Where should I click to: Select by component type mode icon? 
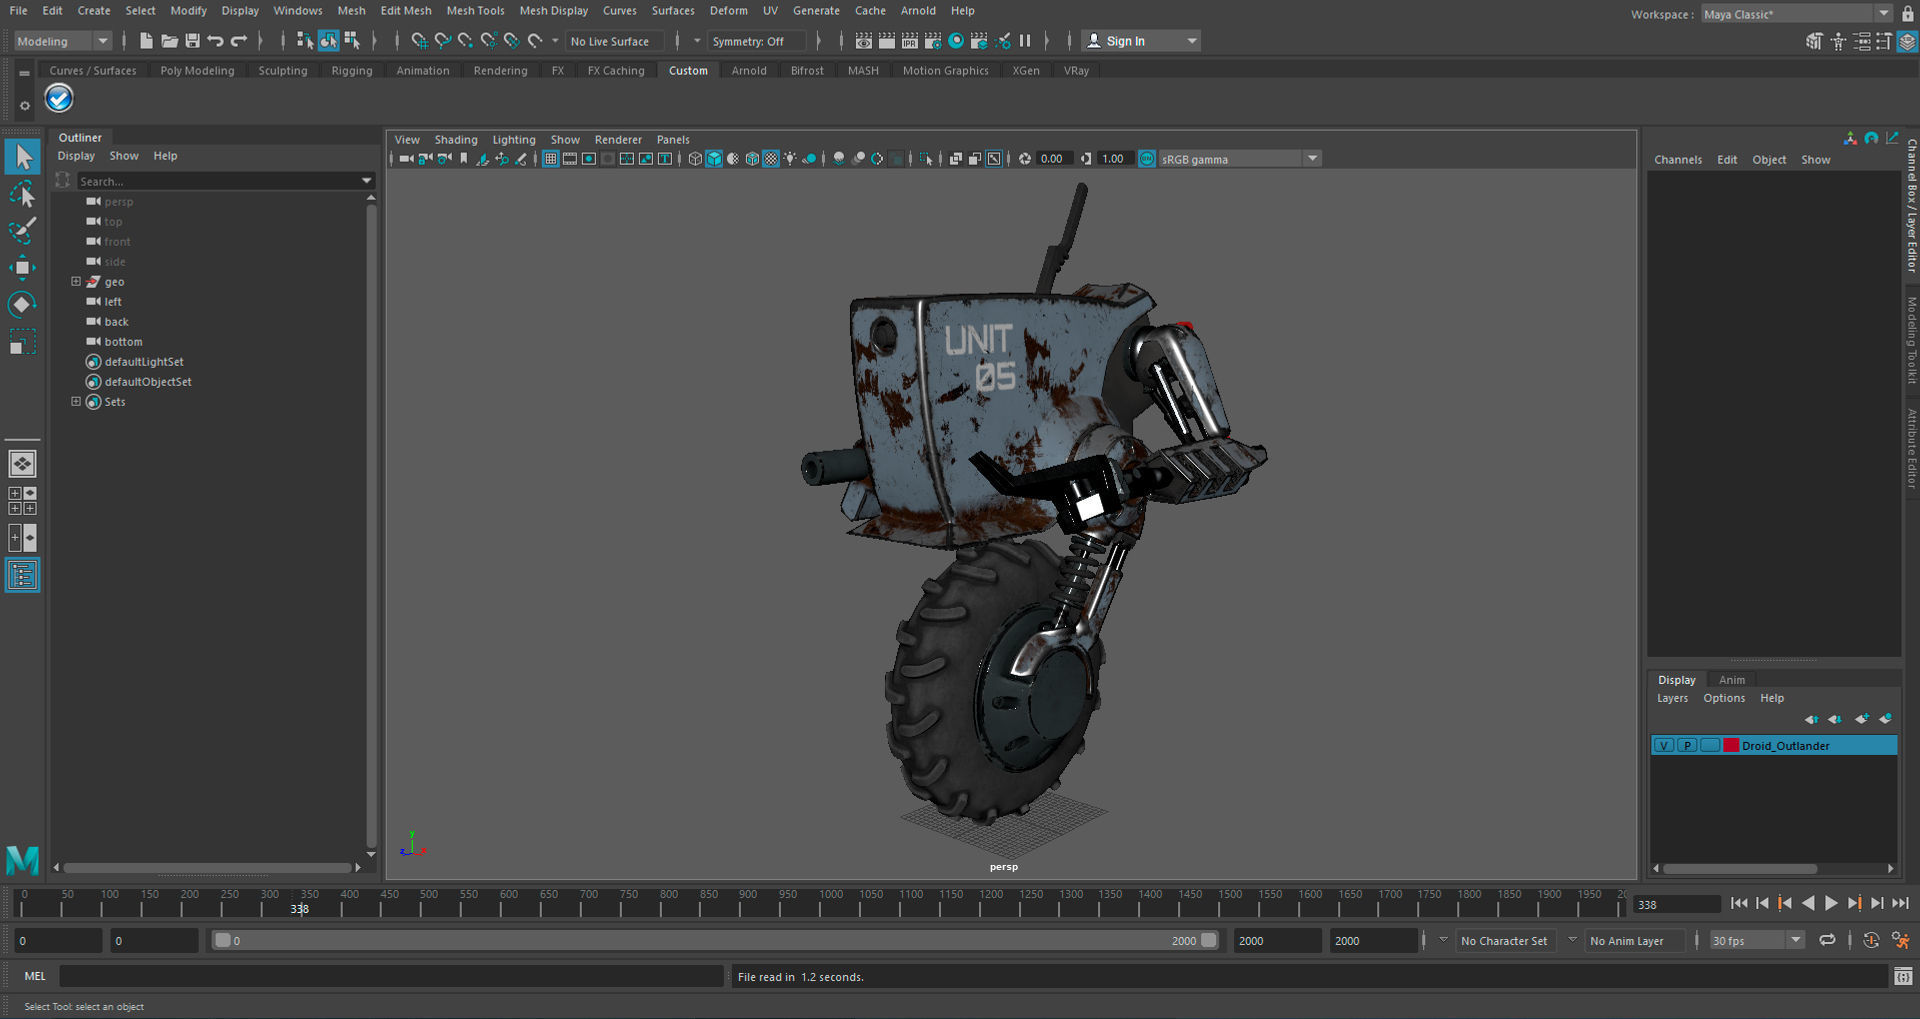[351, 41]
